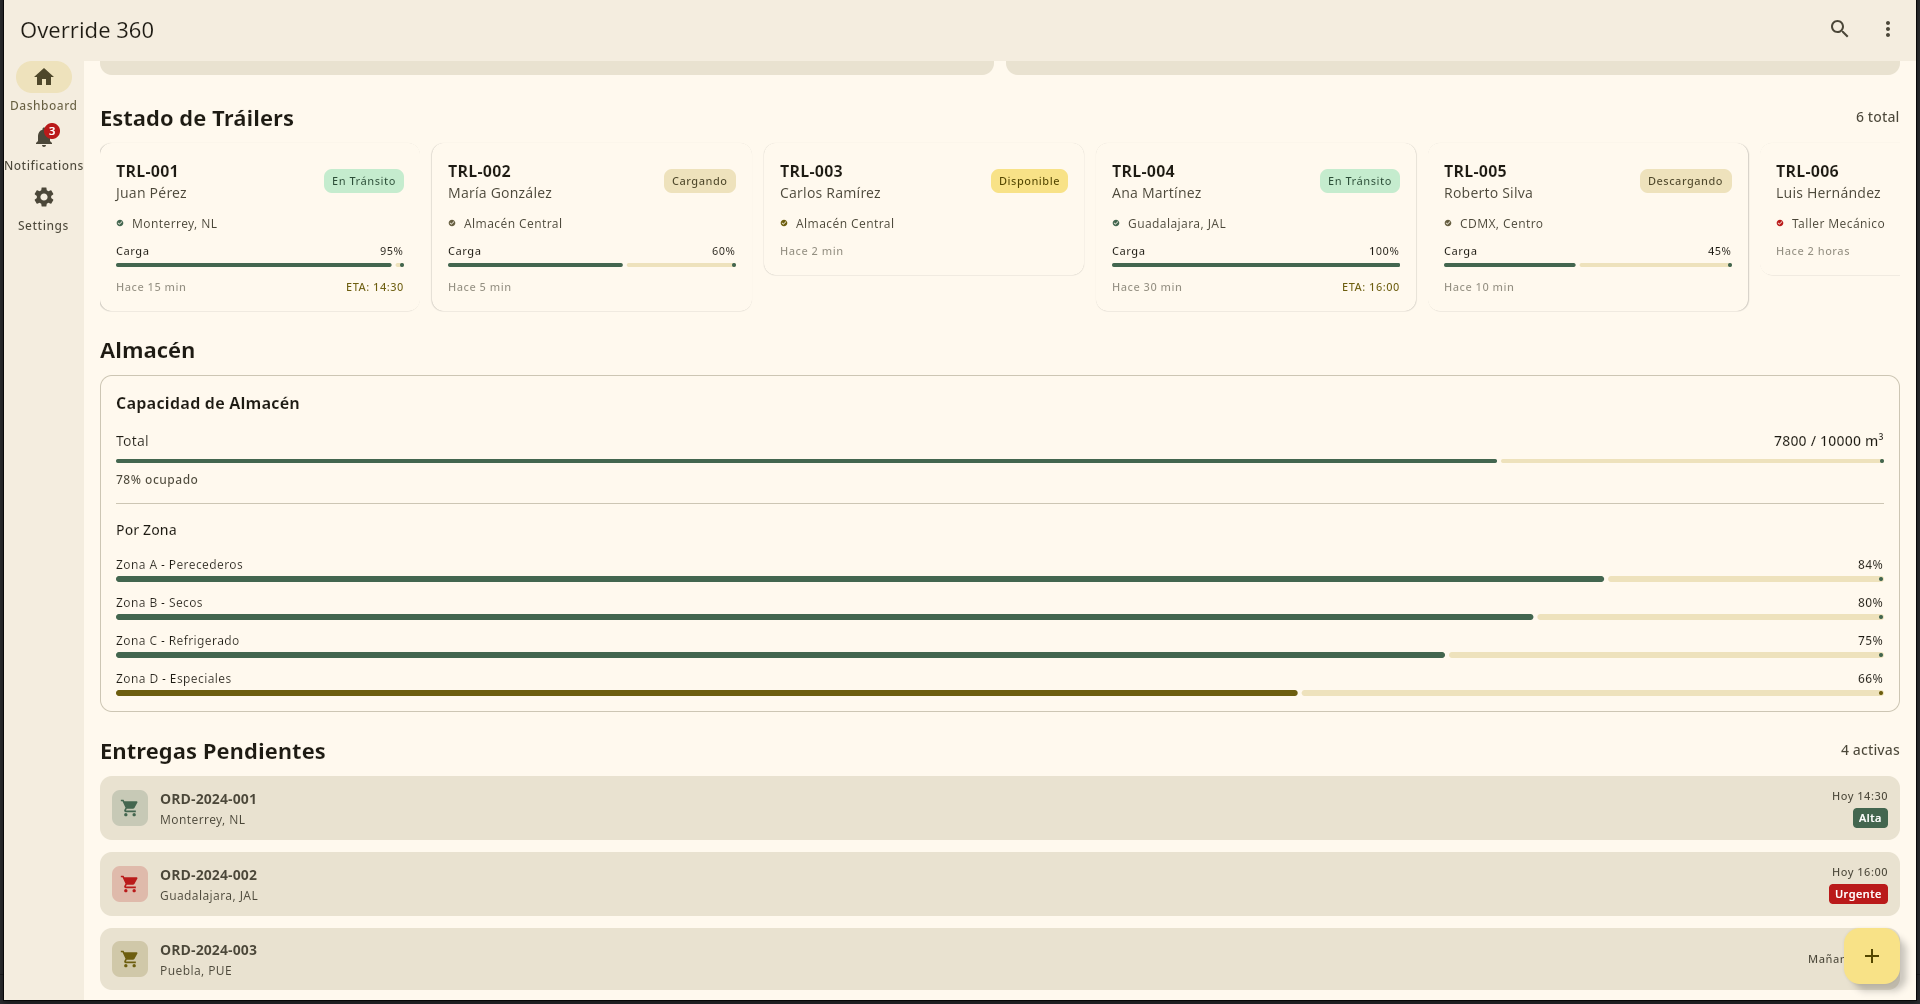Click the Descargando chip on TRL-005
This screenshot has height=1004, width=1920.
point(1685,181)
